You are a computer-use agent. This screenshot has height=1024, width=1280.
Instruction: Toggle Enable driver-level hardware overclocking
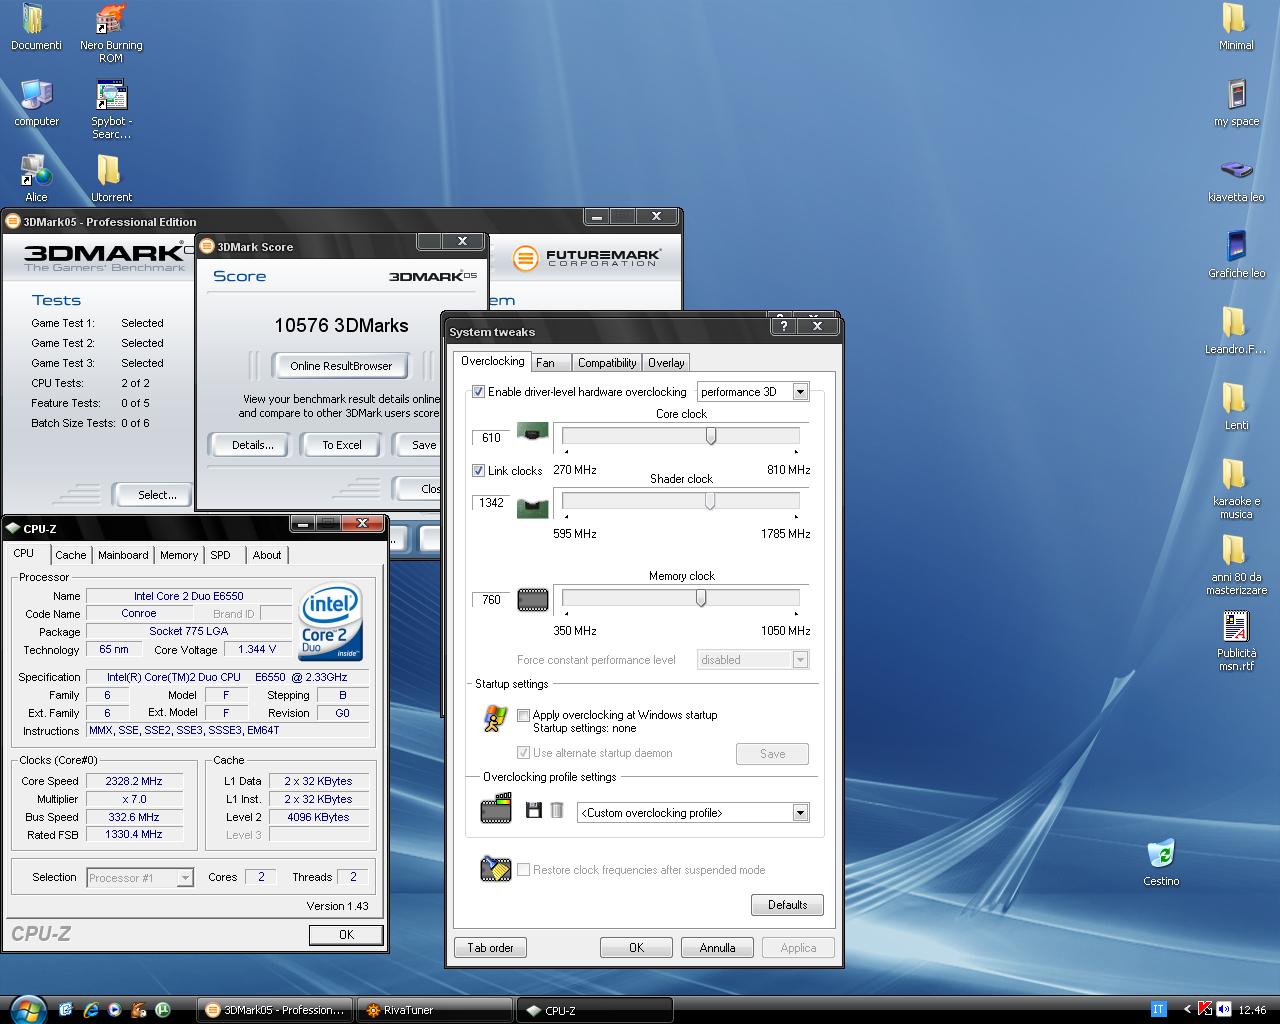point(478,392)
